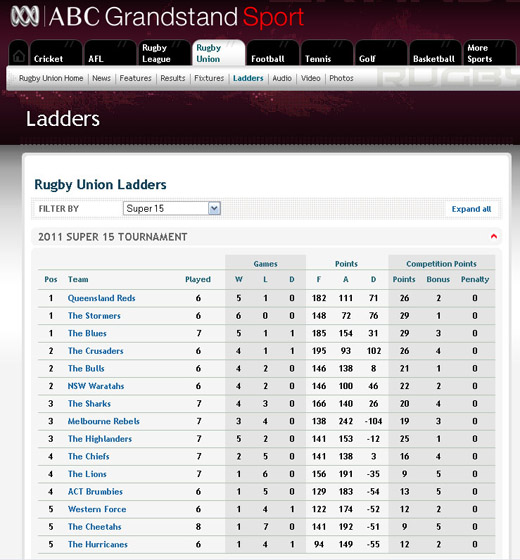Image resolution: width=520 pixels, height=560 pixels.
Task: Switch to the Cricket tab
Action: tap(56, 53)
